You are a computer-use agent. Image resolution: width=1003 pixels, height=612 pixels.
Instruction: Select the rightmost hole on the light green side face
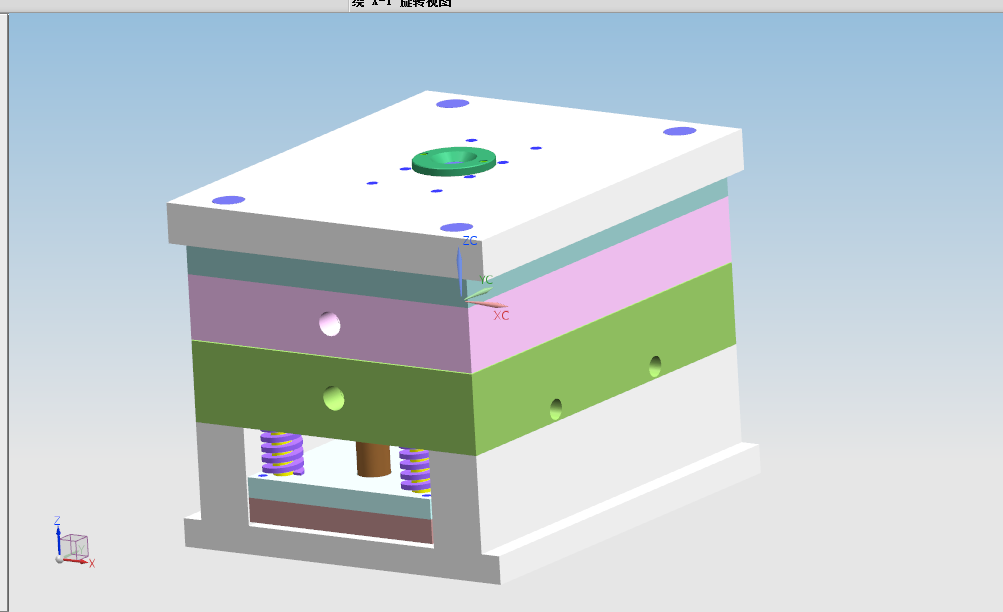tap(655, 366)
